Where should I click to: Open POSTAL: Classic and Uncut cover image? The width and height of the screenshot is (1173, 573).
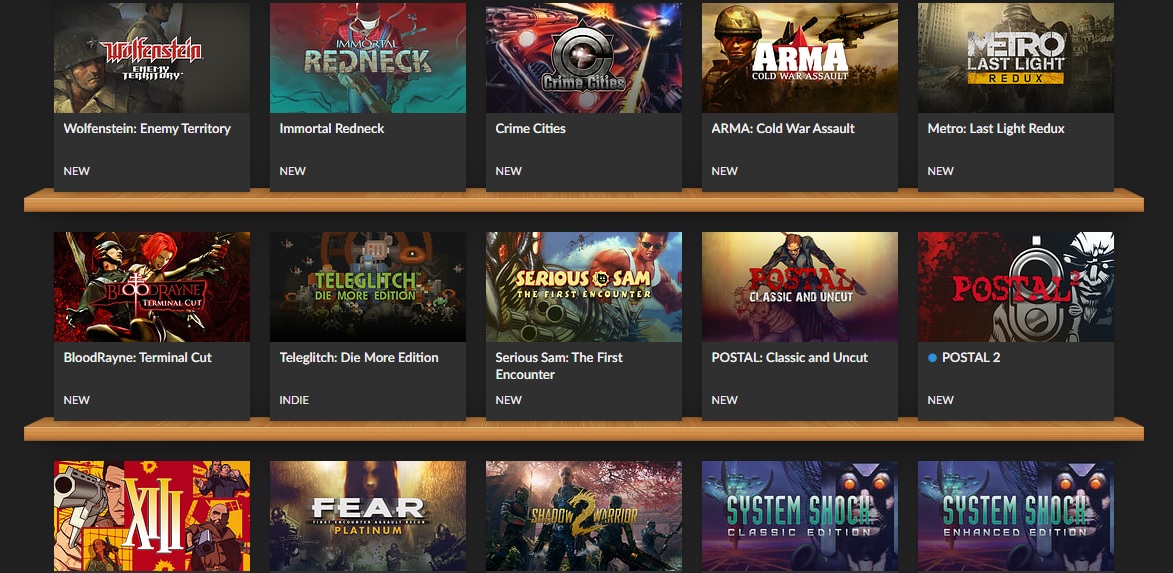pos(800,286)
